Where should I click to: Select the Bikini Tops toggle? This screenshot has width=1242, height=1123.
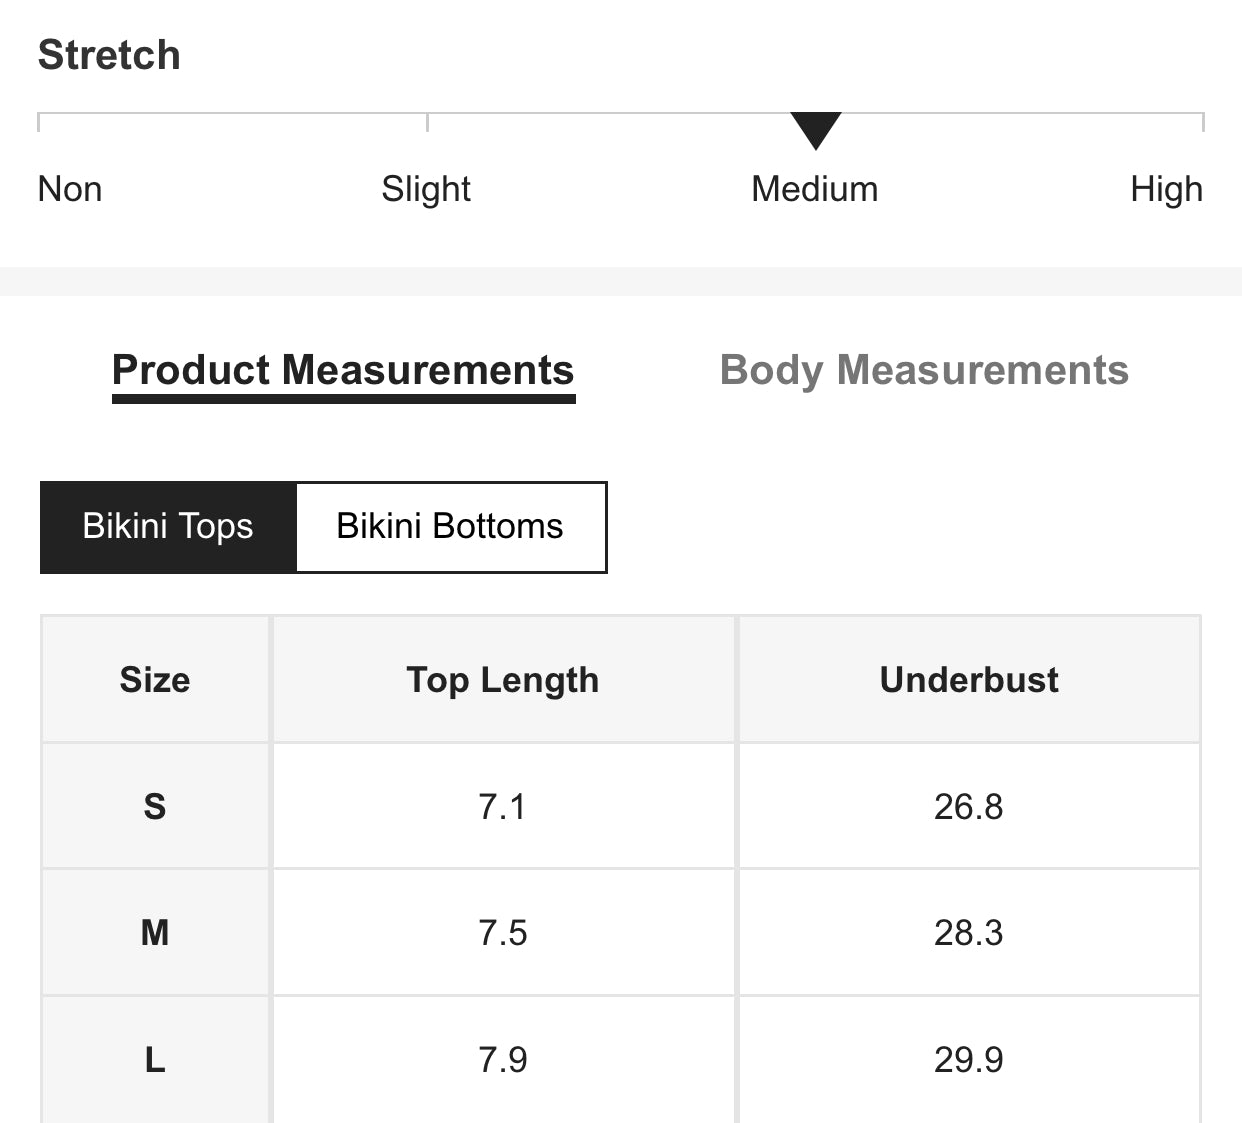click(166, 526)
